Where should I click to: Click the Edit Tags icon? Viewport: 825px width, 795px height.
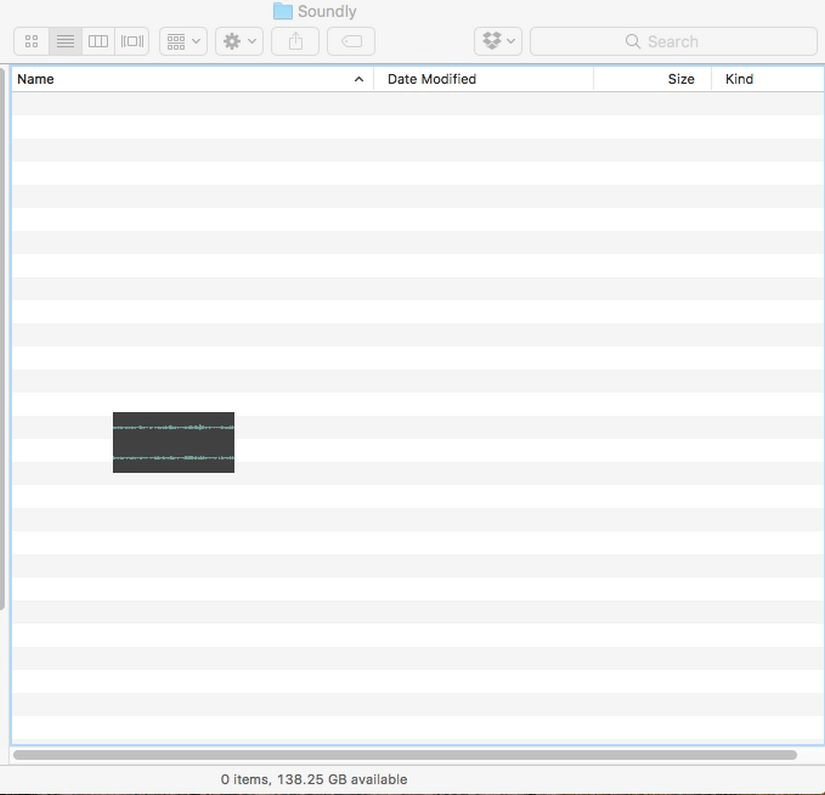tap(351, 41)
